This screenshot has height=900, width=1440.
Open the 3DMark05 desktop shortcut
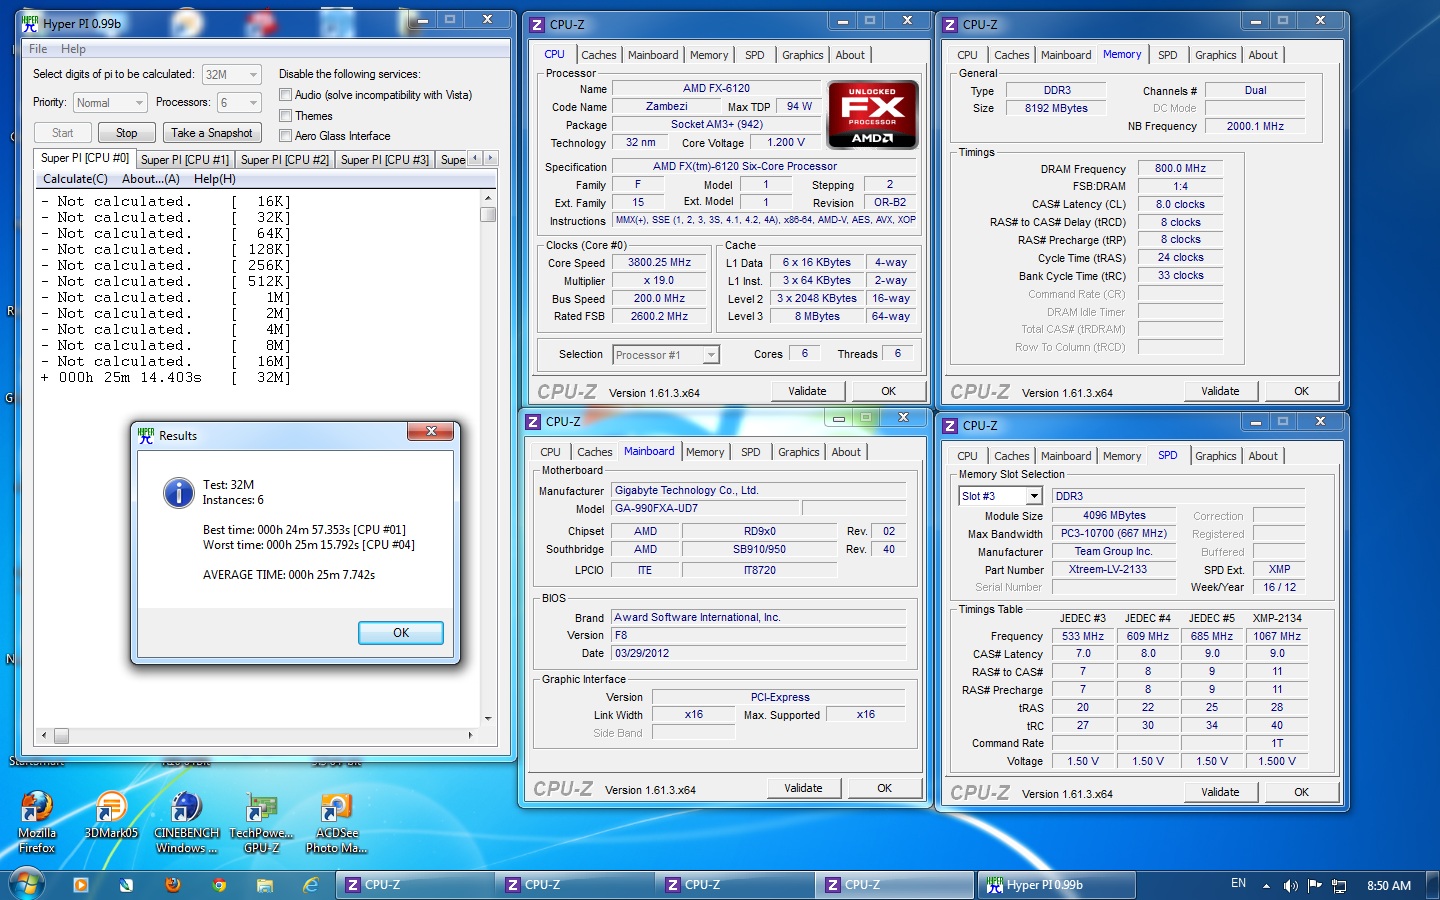click(111, 808)
